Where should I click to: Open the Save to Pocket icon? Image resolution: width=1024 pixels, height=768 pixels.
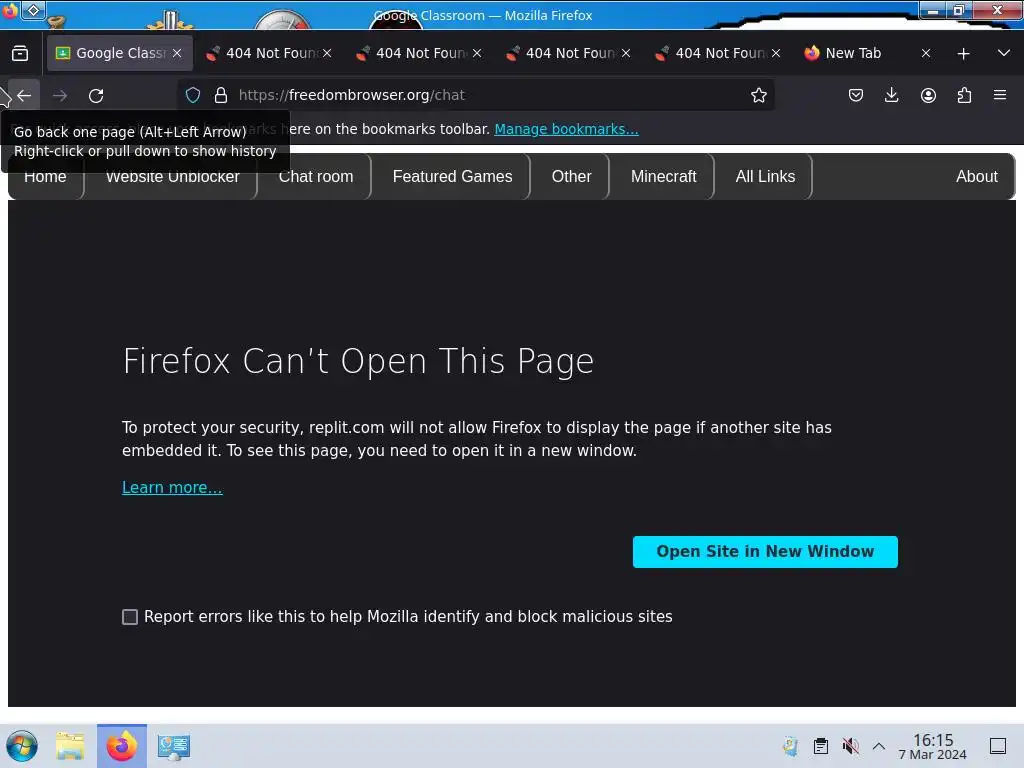point(856,95)
